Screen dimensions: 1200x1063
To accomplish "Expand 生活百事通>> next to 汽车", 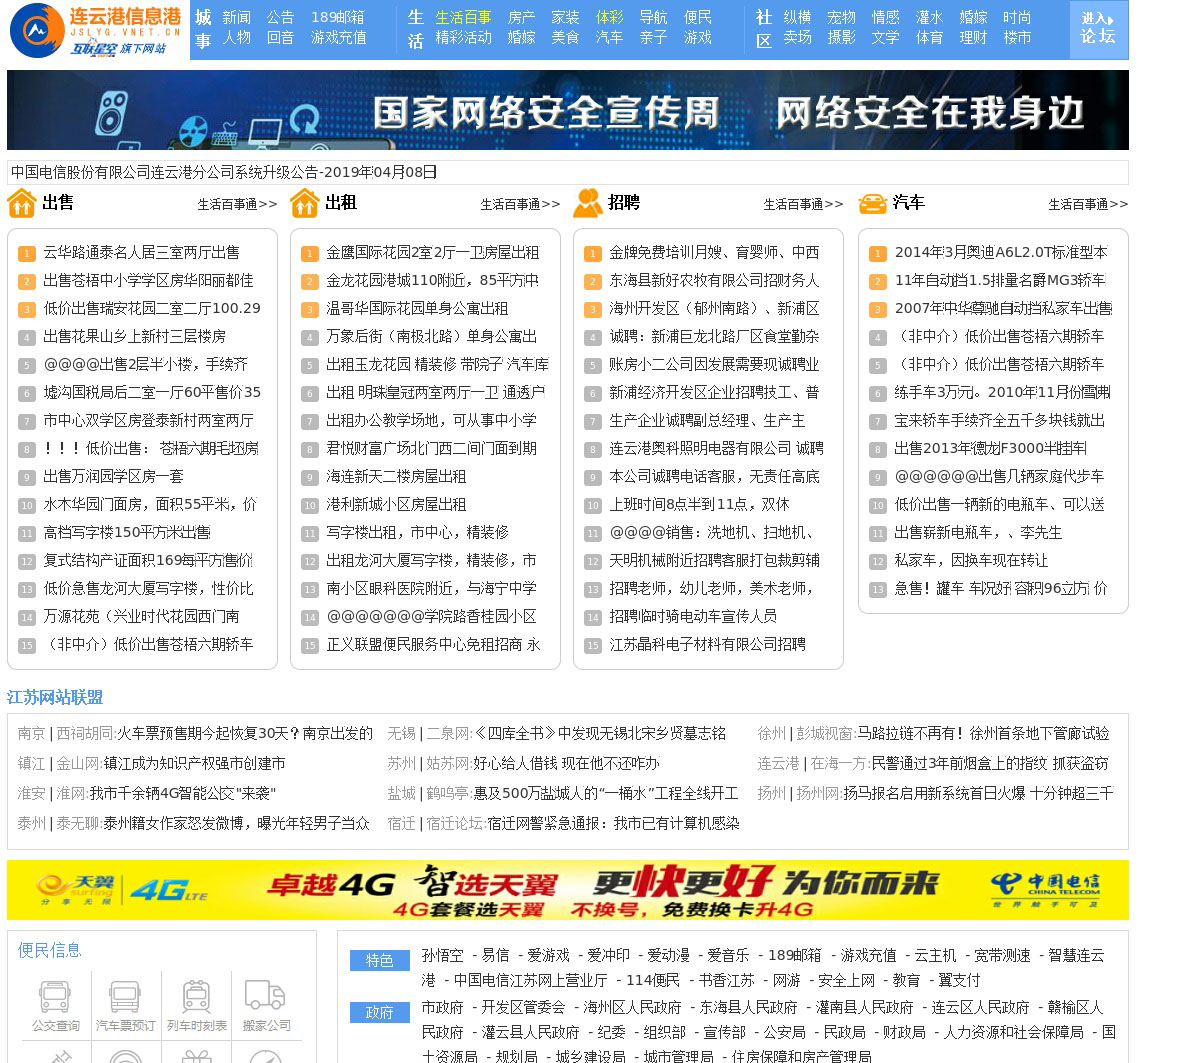I will (x=1088, y=204).
